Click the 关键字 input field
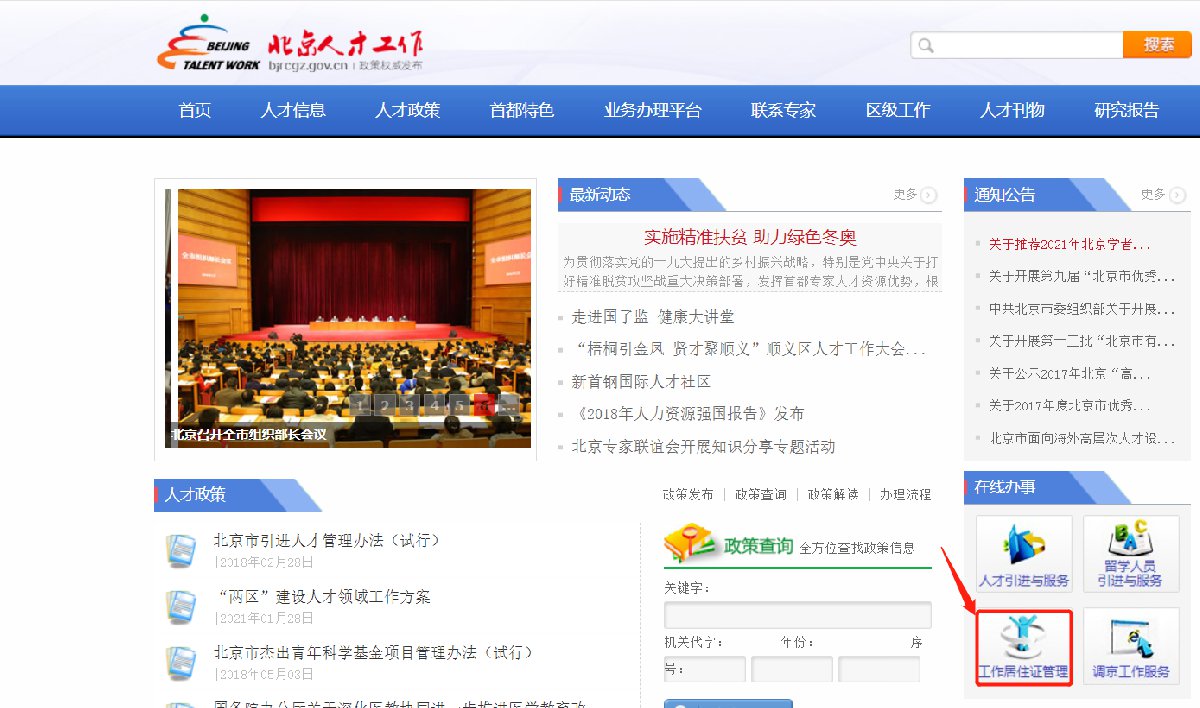Image resolution: width=1200 pixels, height=708 pixels. (x=798, y=614)
